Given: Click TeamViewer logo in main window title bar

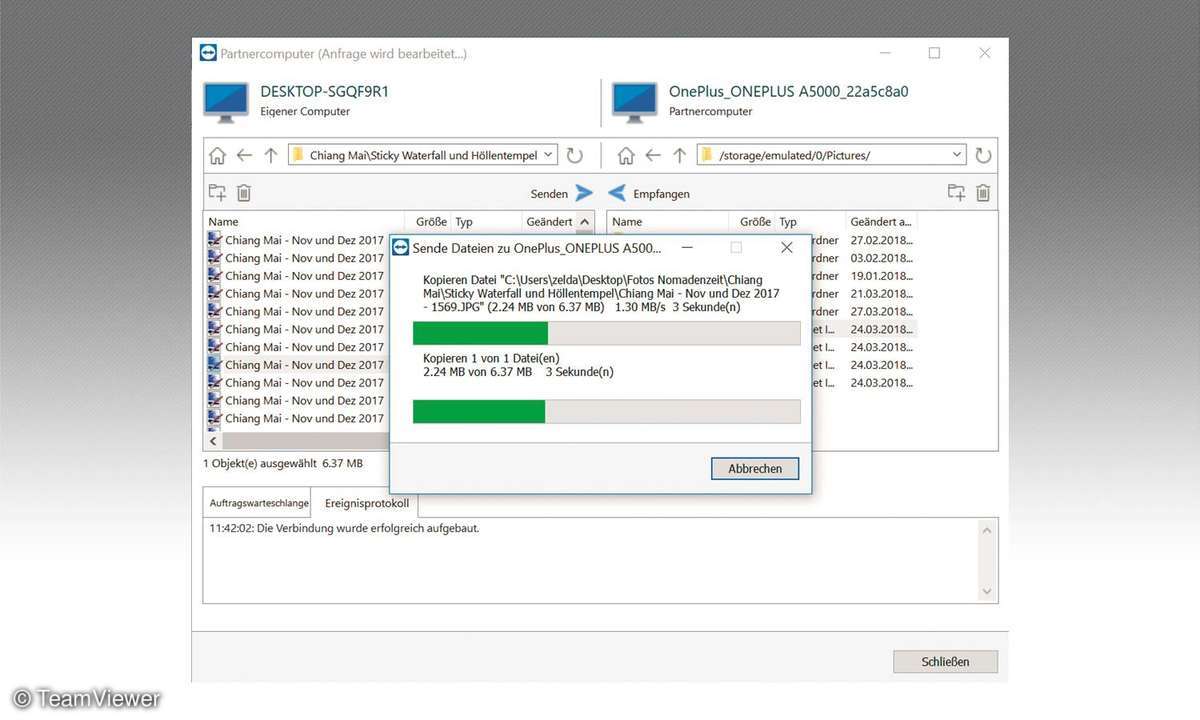Looking at the screenshot, I should coord(208,53).
